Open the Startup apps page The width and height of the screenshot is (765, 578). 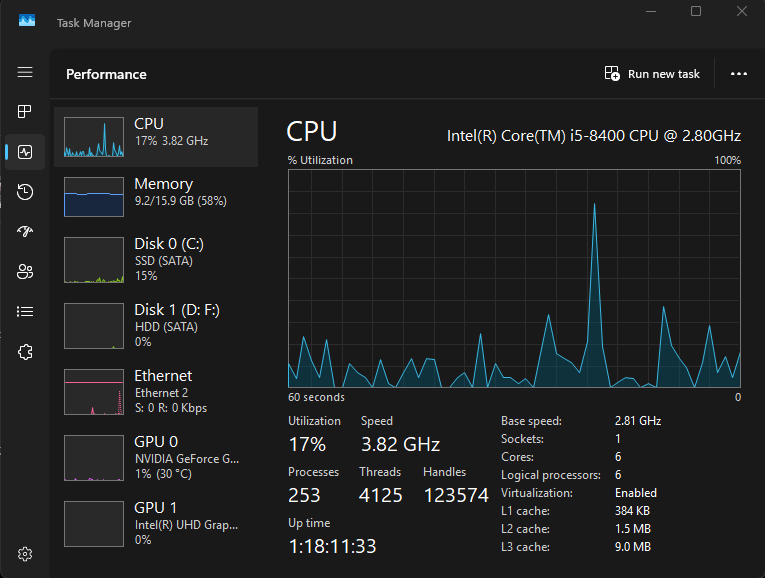25,232
